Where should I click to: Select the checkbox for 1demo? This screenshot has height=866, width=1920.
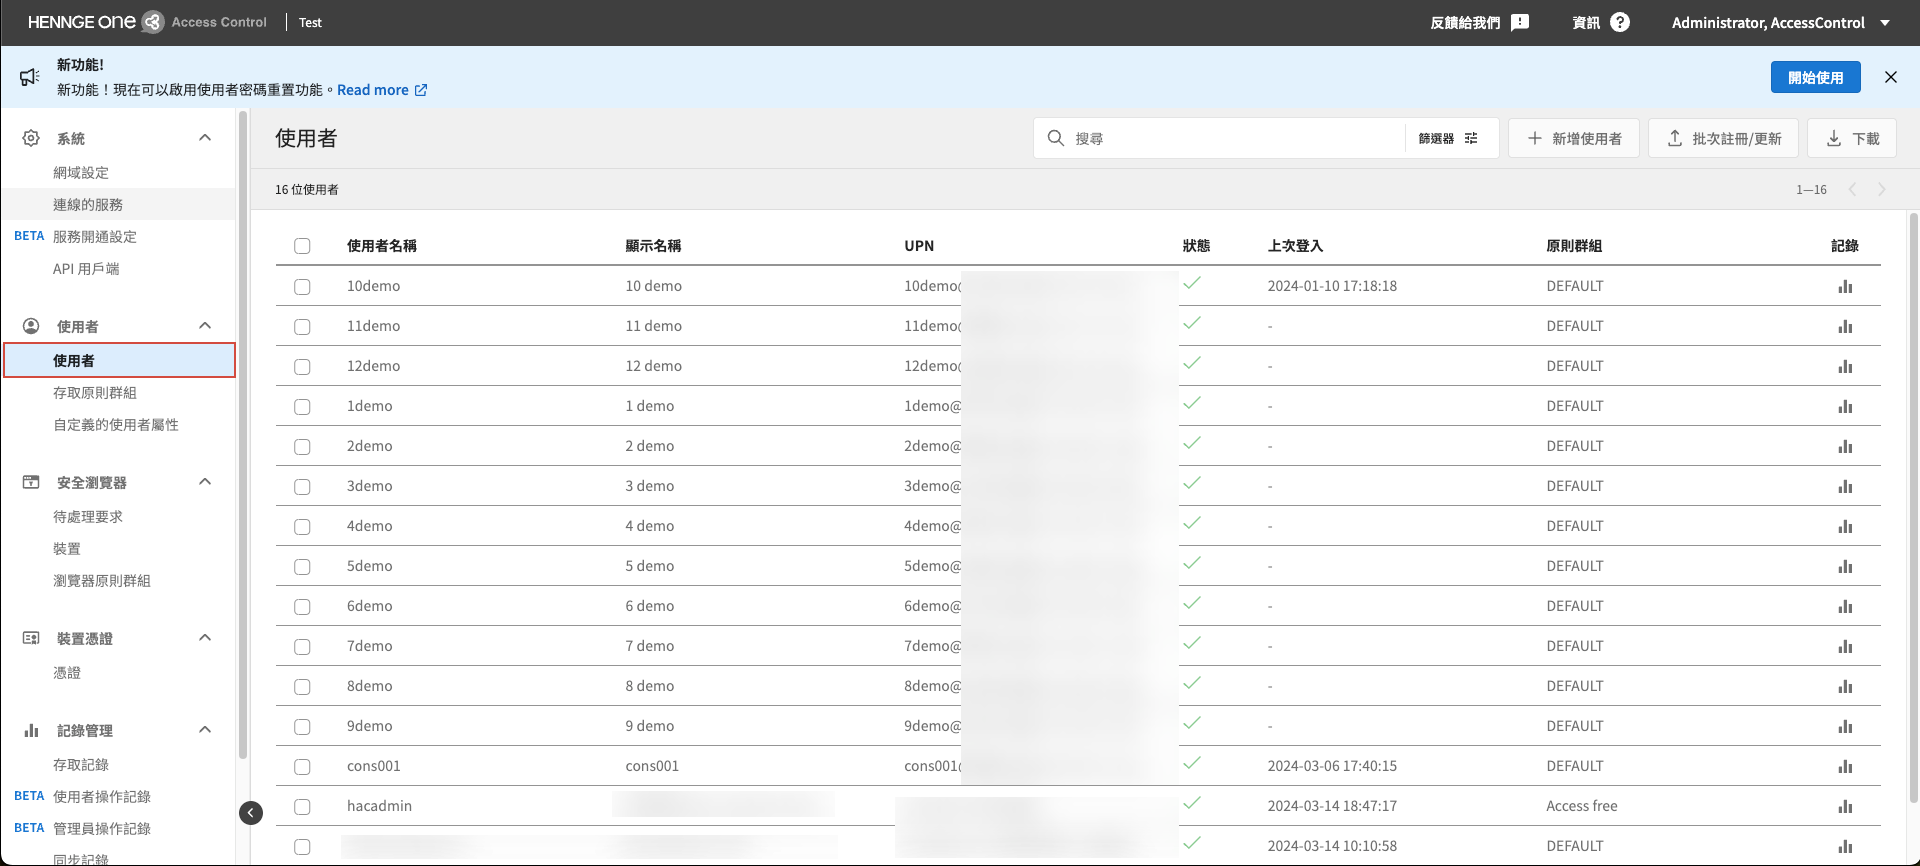coord(302,407)
